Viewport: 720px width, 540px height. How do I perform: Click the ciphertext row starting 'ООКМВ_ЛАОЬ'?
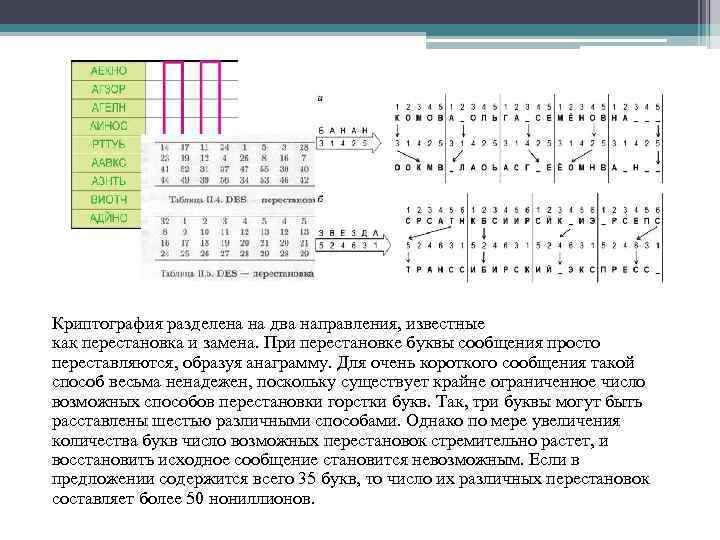click(527, 168)
